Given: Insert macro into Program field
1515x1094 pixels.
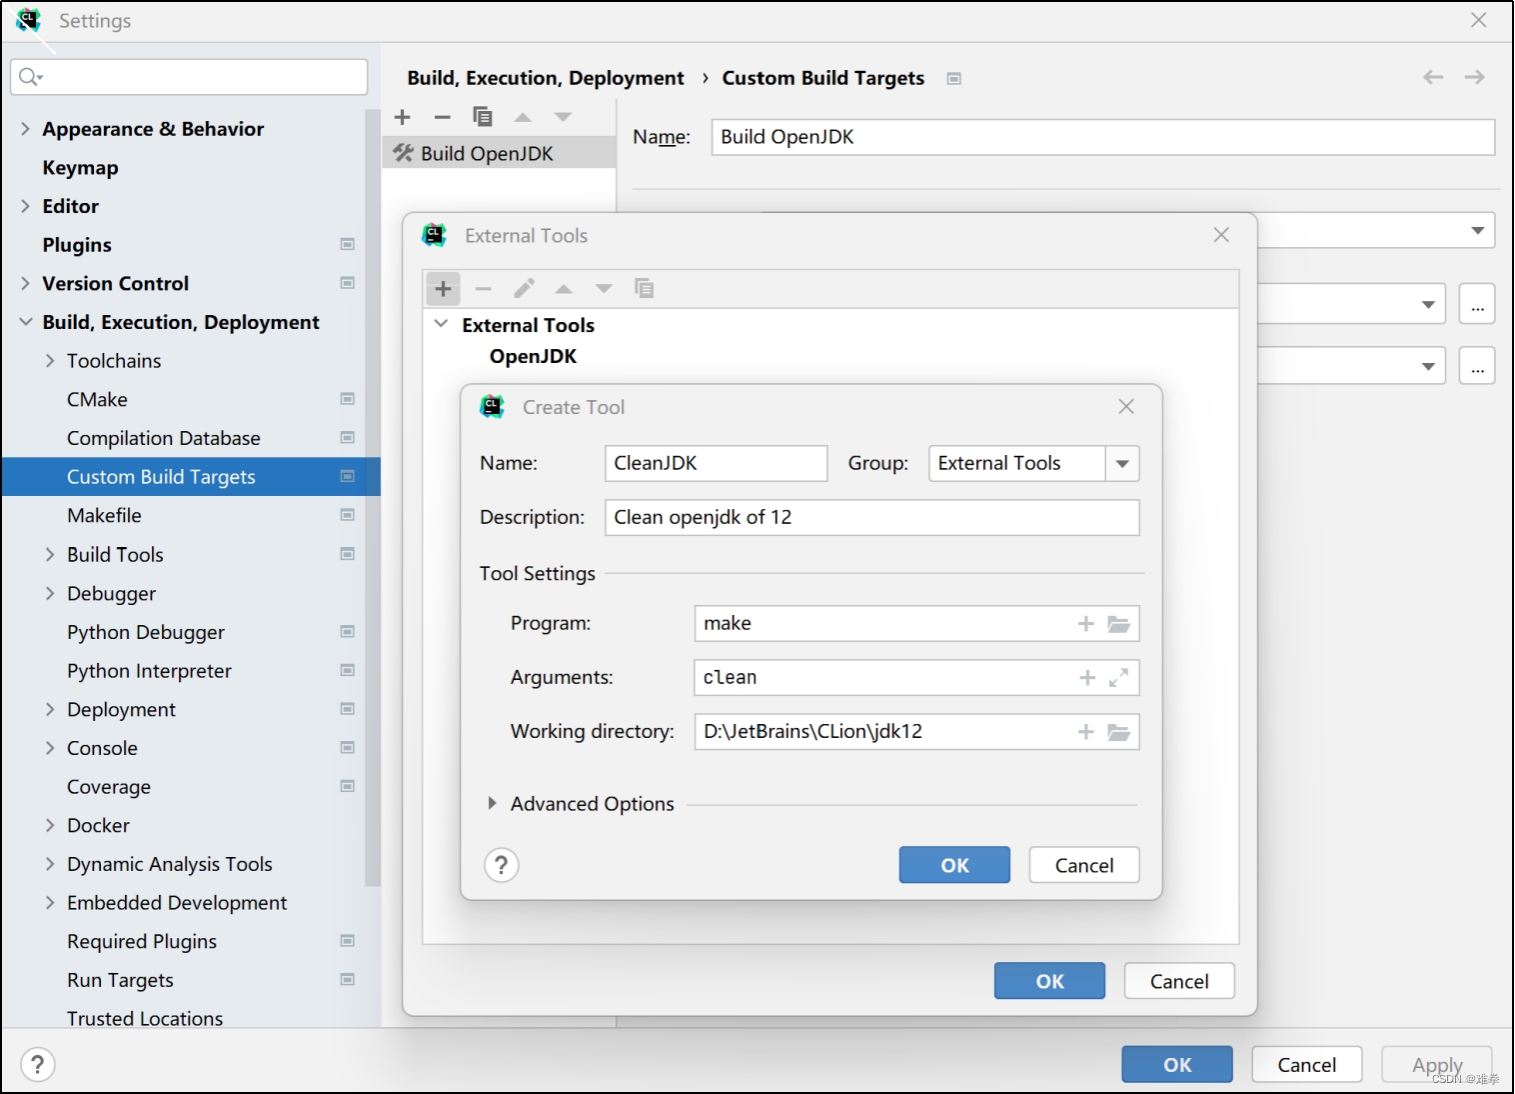Looking at the screenshot, I should pos(1086,624).
